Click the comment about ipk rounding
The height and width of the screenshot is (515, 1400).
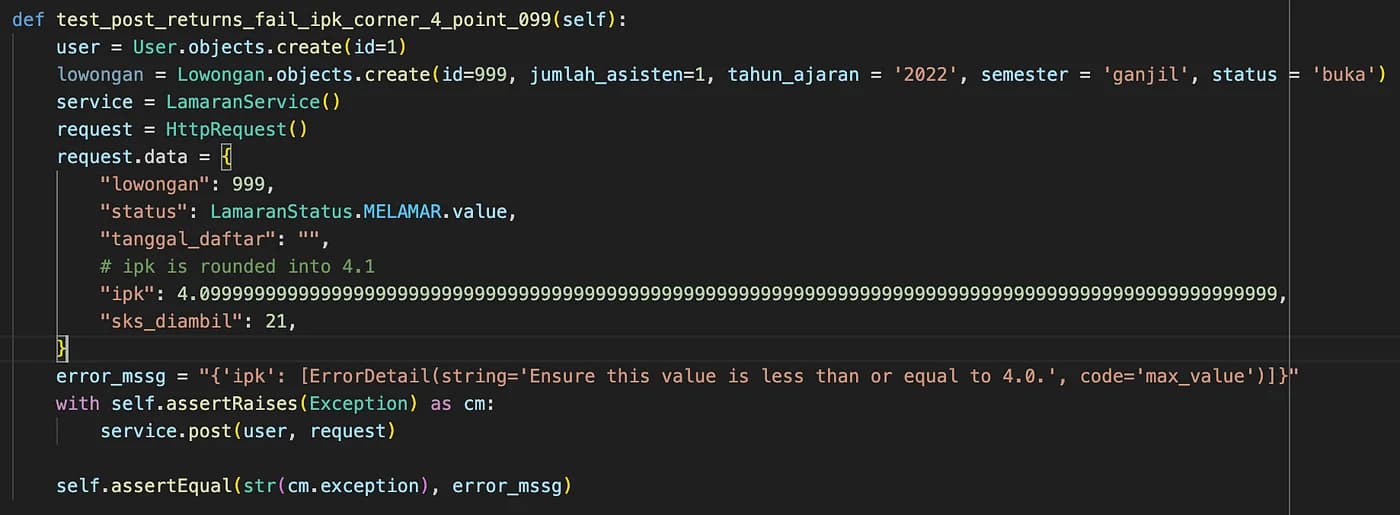(237, 266)
